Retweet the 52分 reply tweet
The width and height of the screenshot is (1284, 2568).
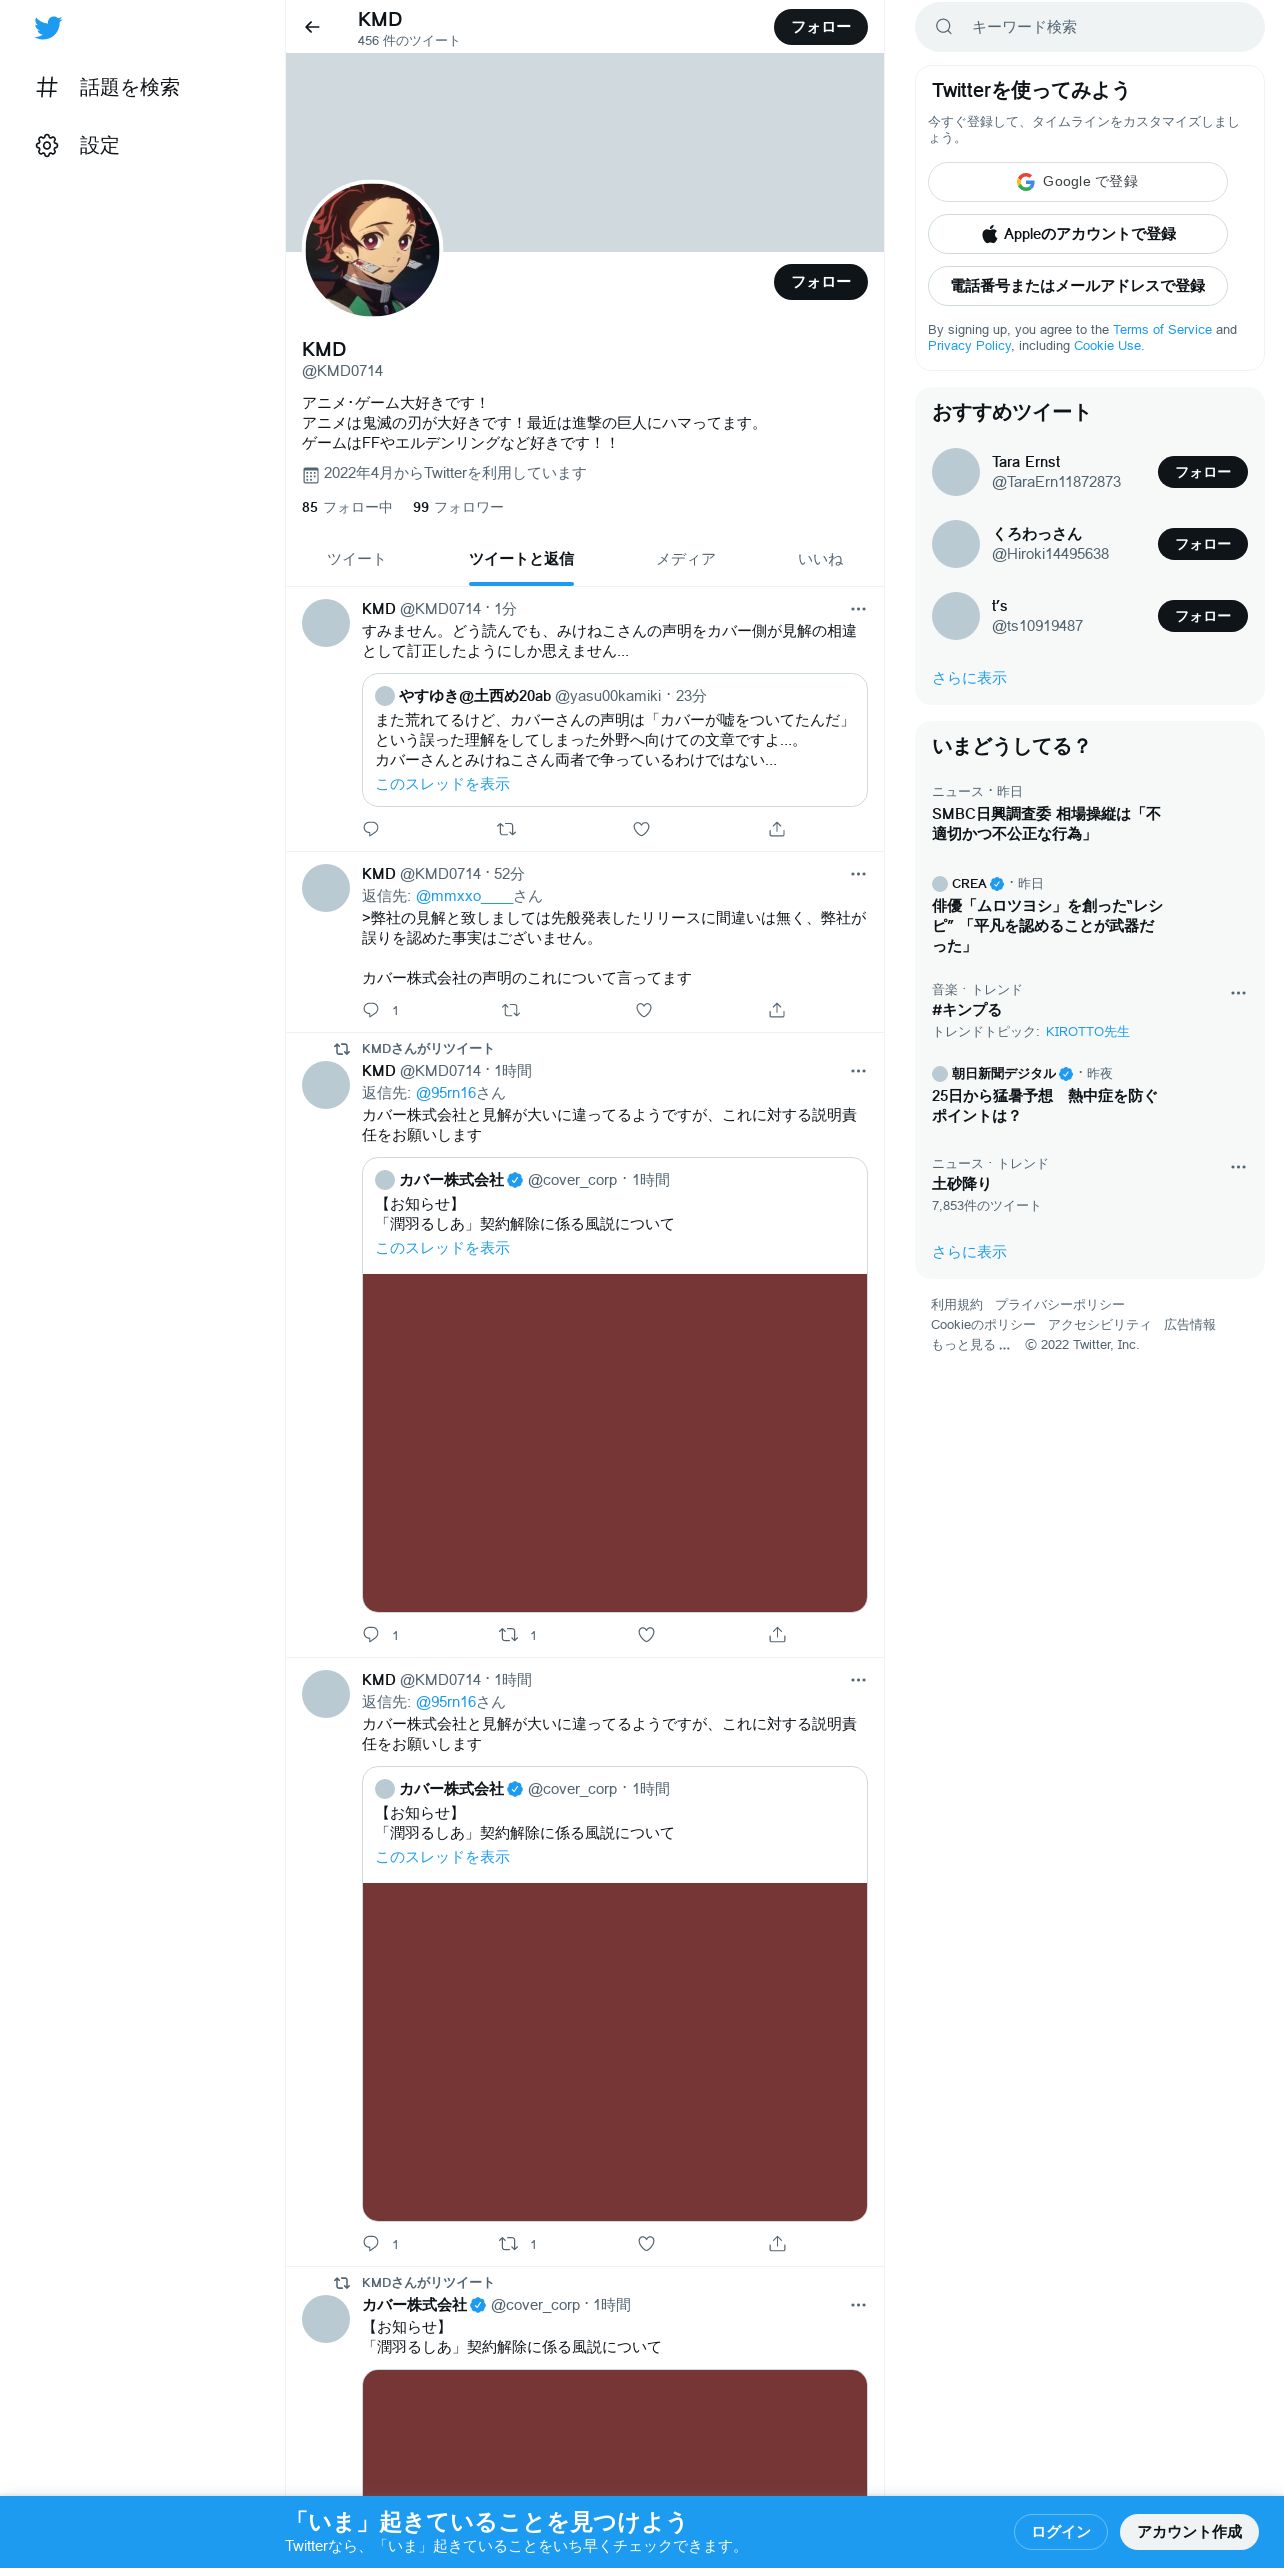(511, 1010)
